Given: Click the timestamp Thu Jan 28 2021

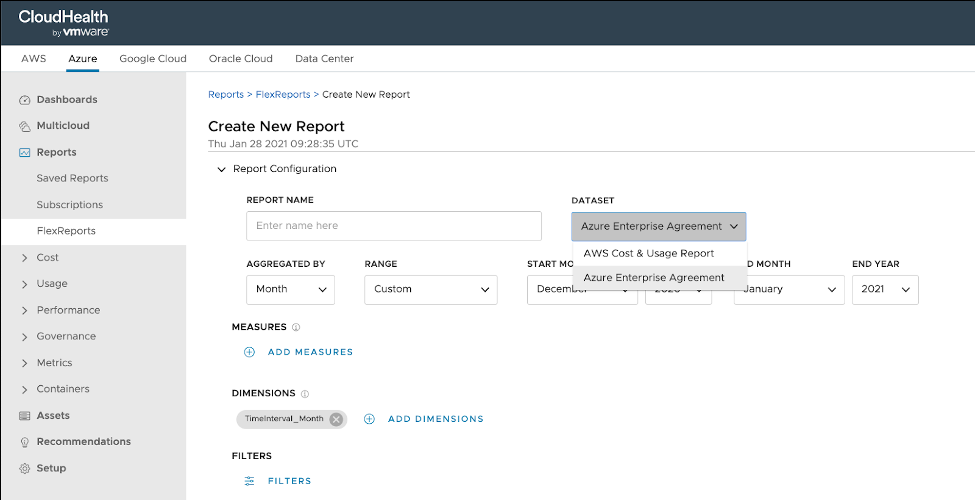Looking at the screenshot, I should click(283, 144).
